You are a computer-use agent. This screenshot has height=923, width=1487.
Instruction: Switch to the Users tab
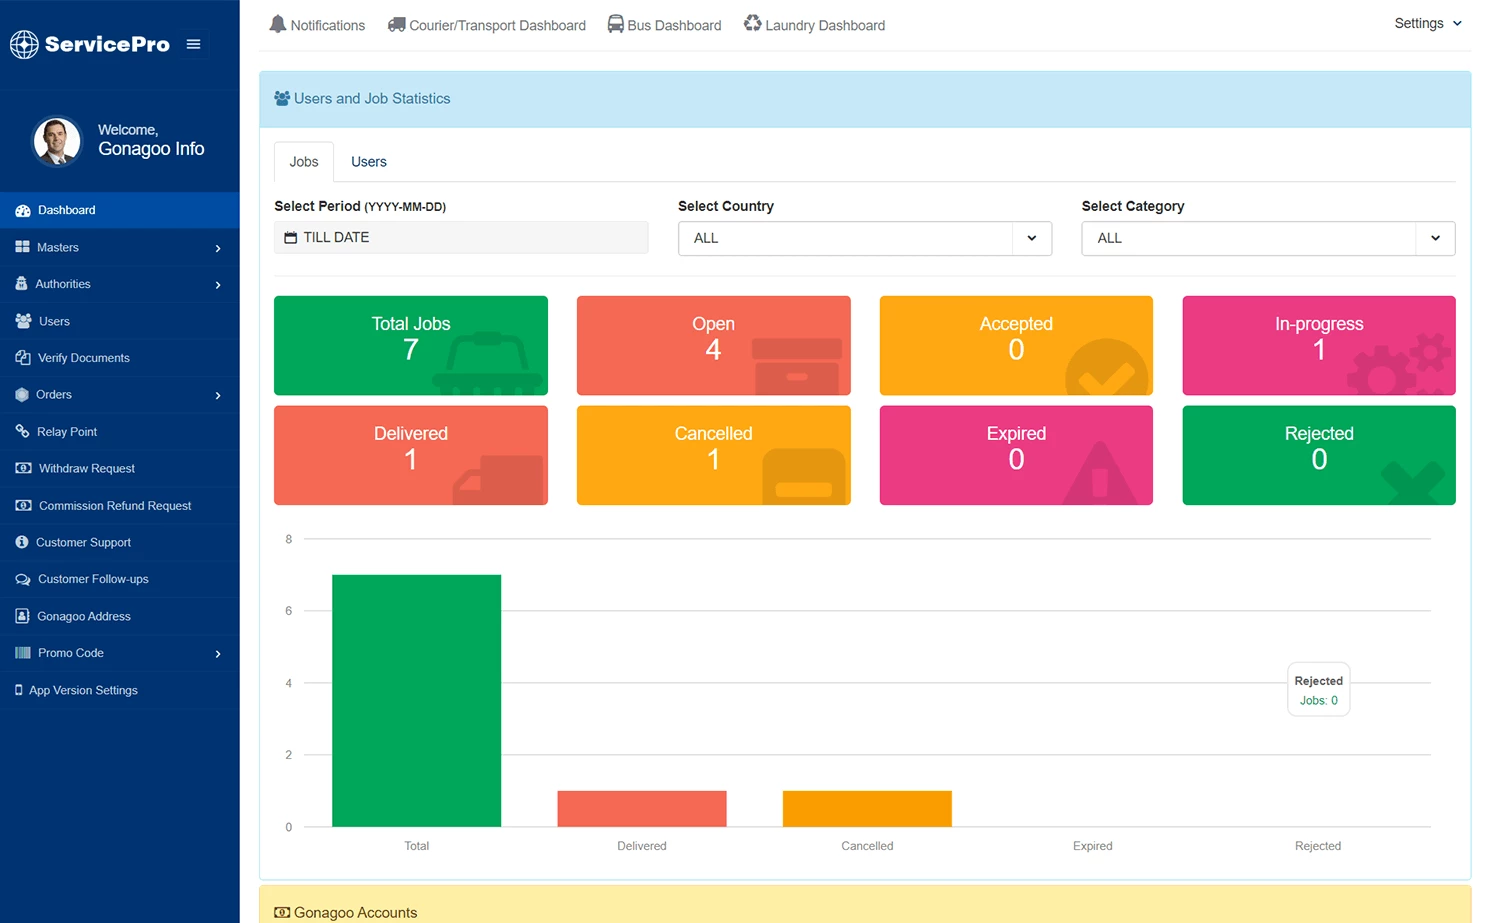tap(368, 161)
